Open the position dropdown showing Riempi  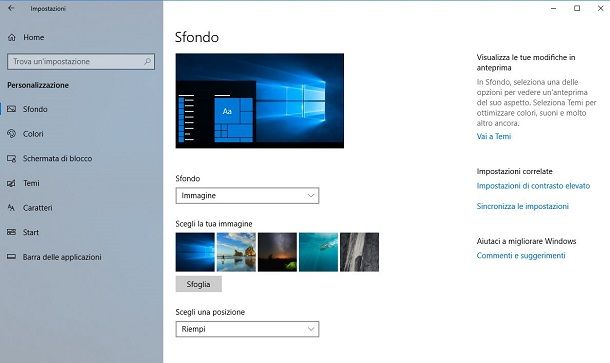pos(247,329)
